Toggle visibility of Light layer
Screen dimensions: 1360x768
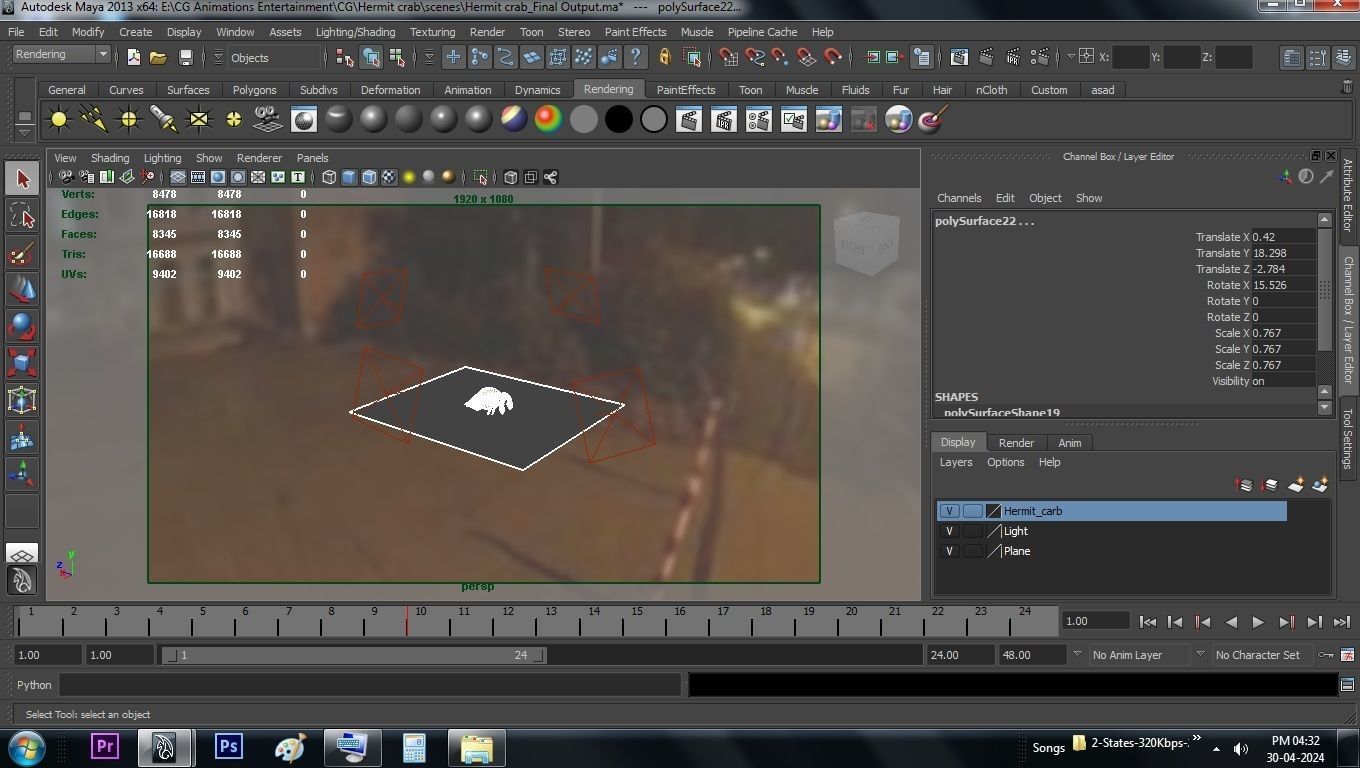(948, 531)
